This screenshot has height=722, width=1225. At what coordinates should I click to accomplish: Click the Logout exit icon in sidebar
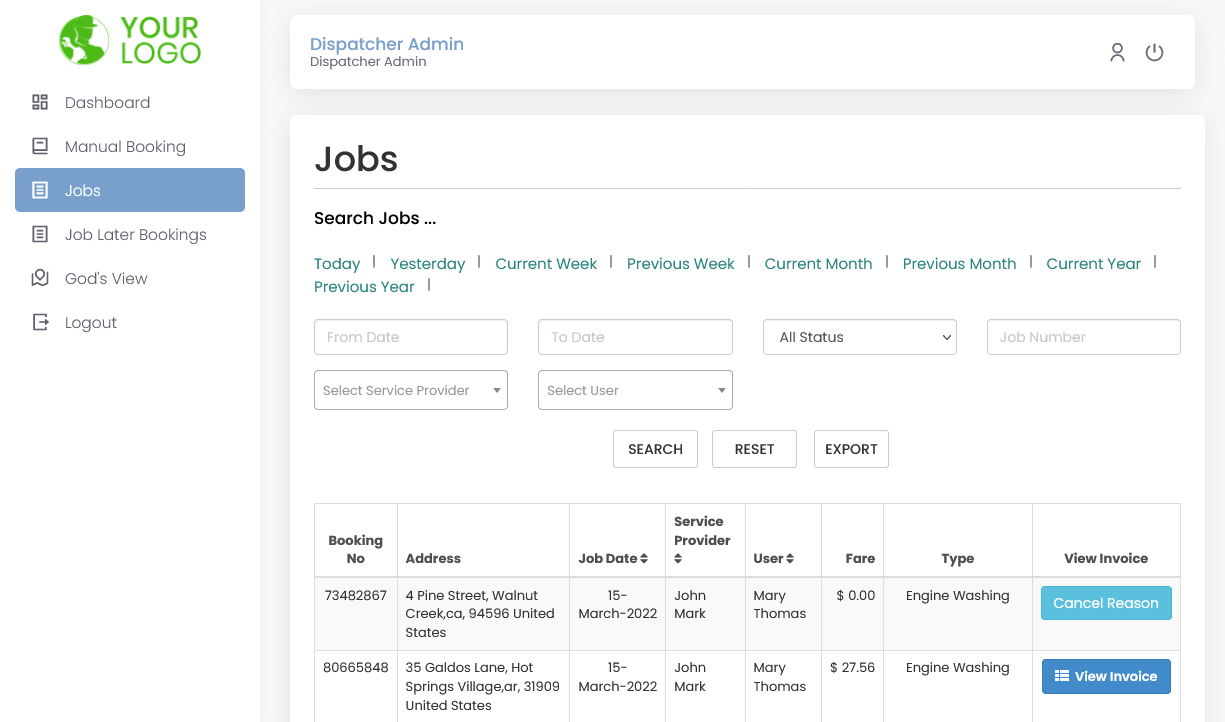(39, 322)
